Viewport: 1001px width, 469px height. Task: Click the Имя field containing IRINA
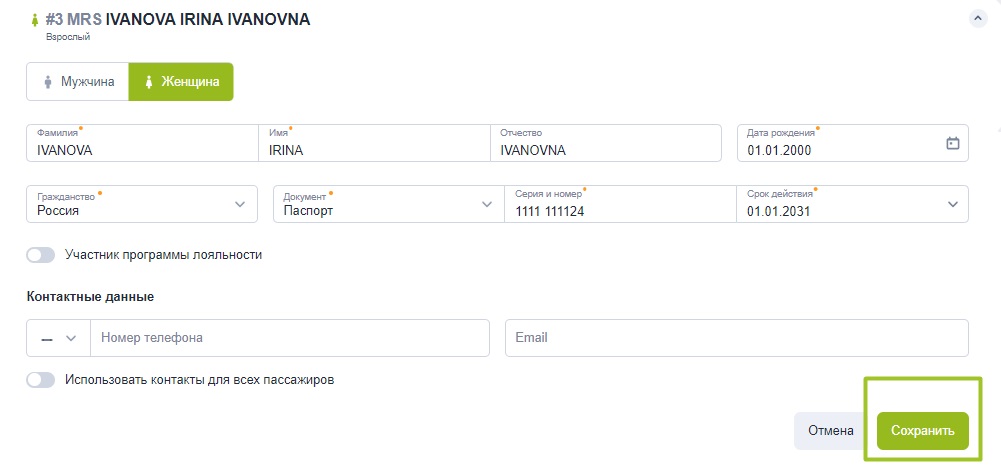coord(375,143)
